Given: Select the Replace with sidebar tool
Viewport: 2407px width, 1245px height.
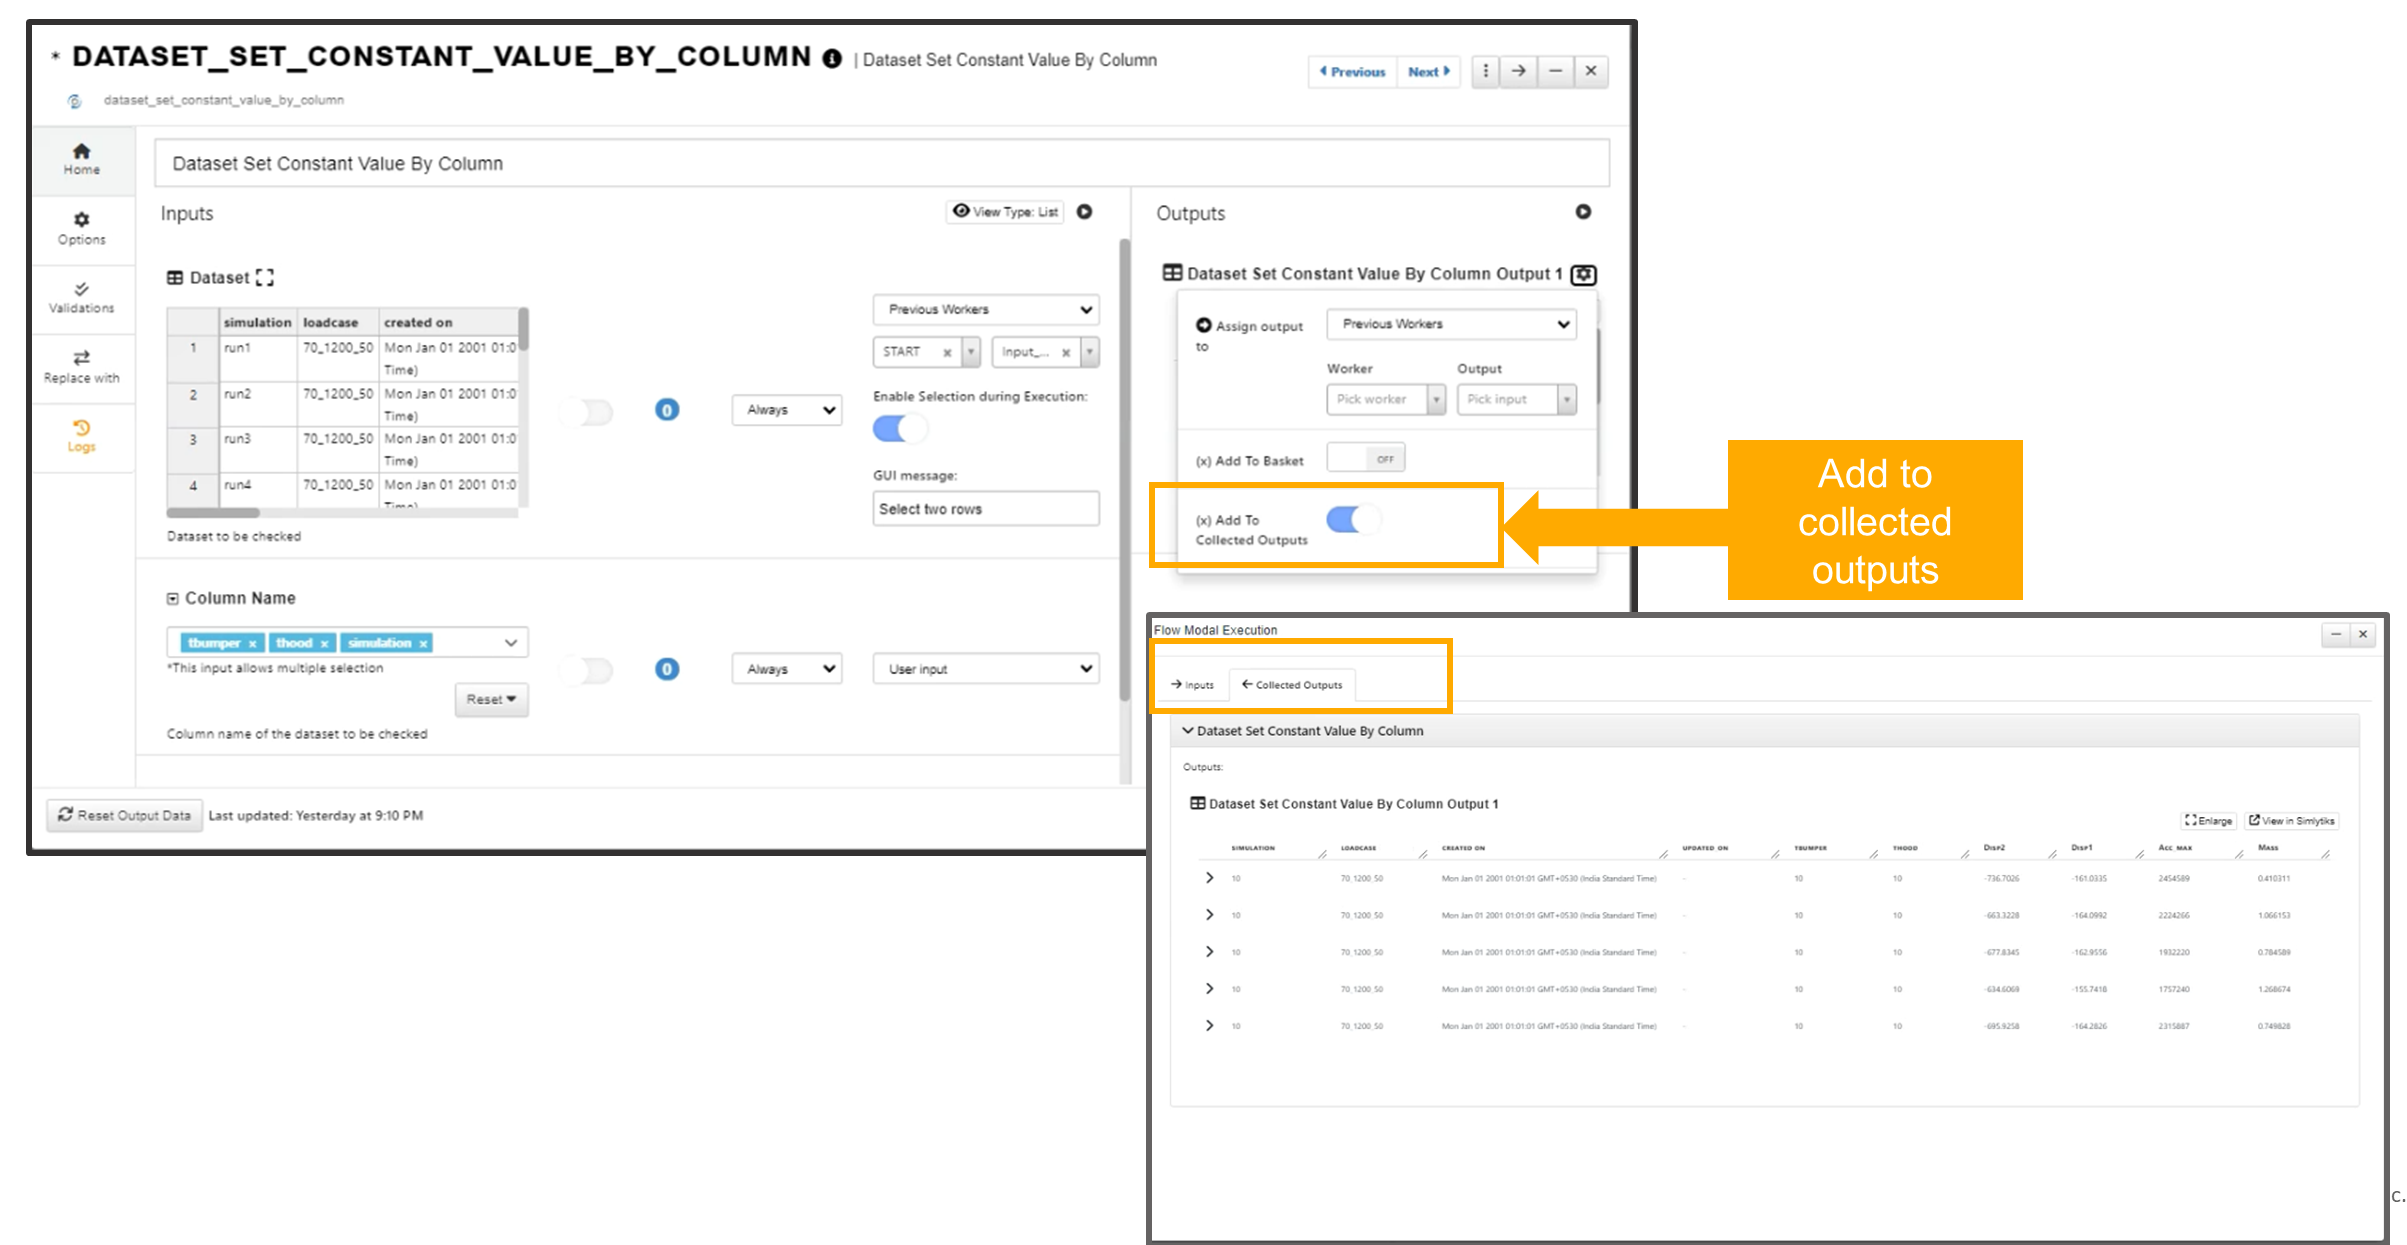Looking at the screenshot, I should [x=81, y=365].
